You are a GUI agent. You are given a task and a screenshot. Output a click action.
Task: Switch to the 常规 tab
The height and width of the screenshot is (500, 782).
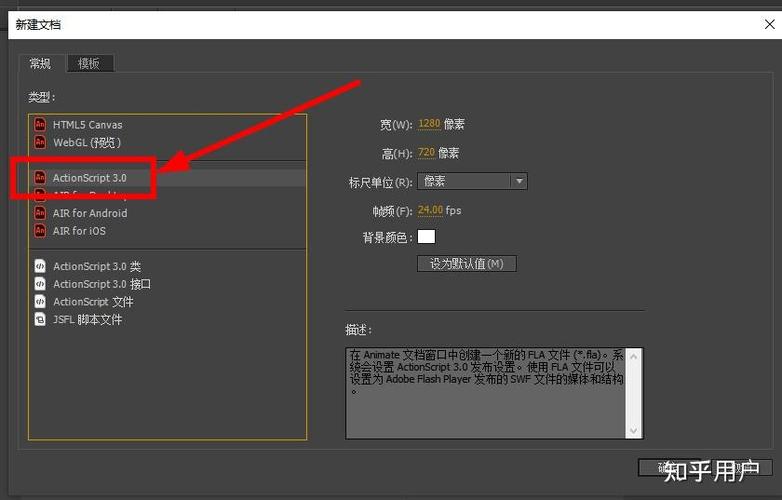pos(40,63)
